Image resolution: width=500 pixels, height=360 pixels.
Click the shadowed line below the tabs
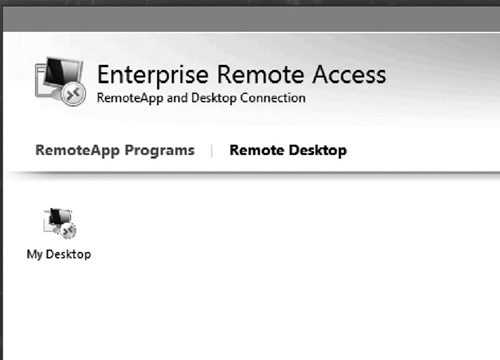tap(251, 174)
